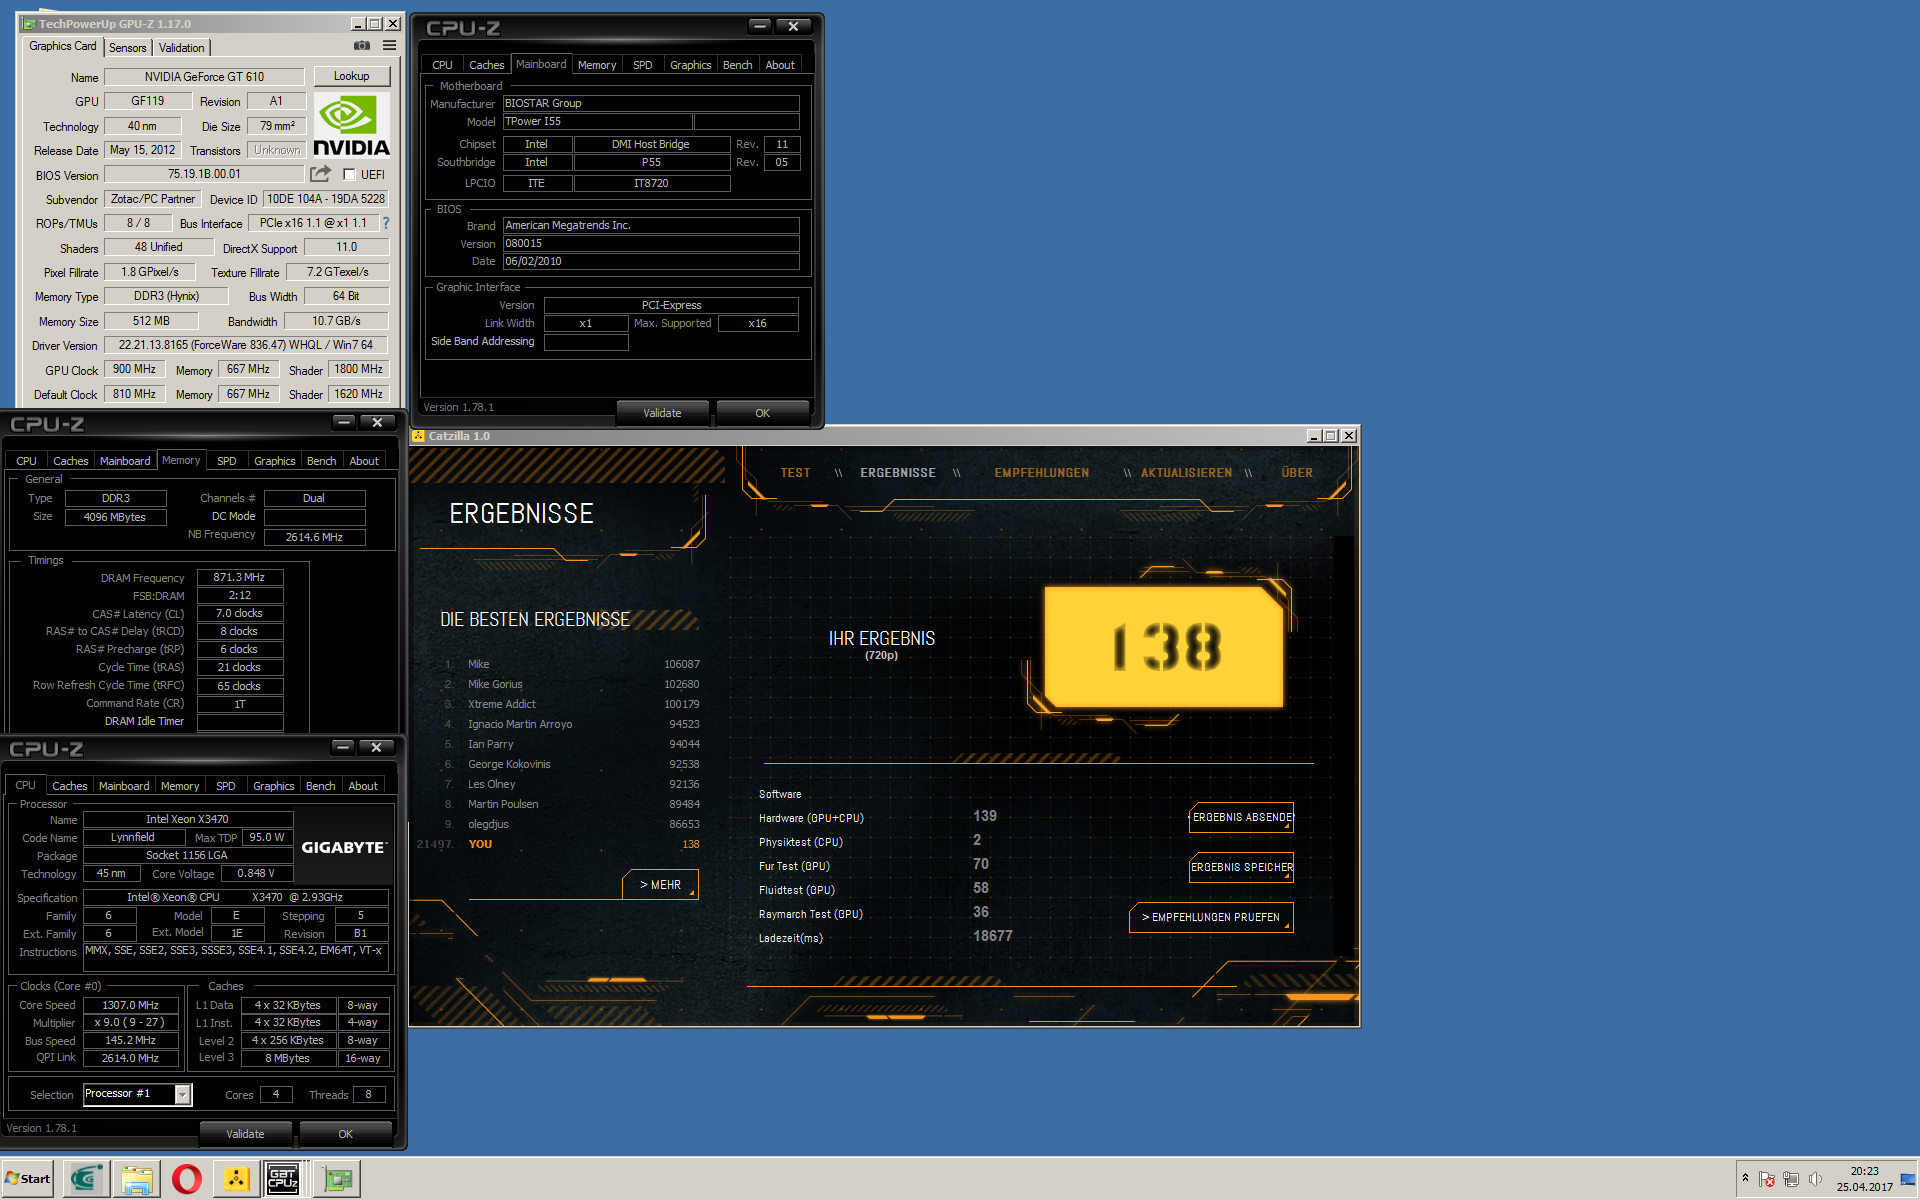Click the GPU-Z screenshot camera icon
This screenshot has height=1200, width=1920.
(362, 46)
